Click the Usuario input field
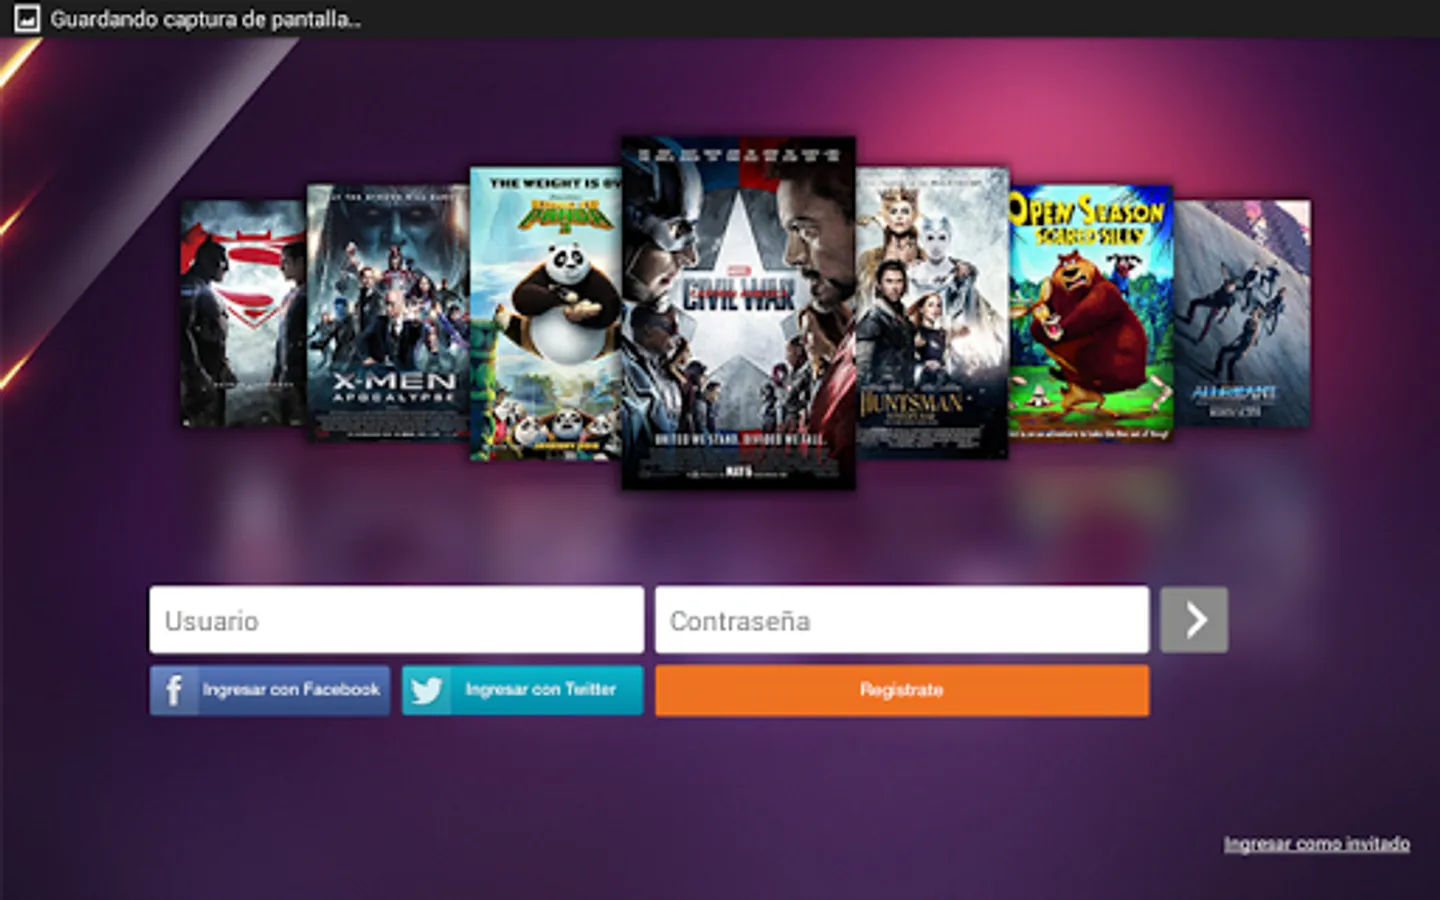The width and height of the screenshot is (1440, 900). point(396,620)
